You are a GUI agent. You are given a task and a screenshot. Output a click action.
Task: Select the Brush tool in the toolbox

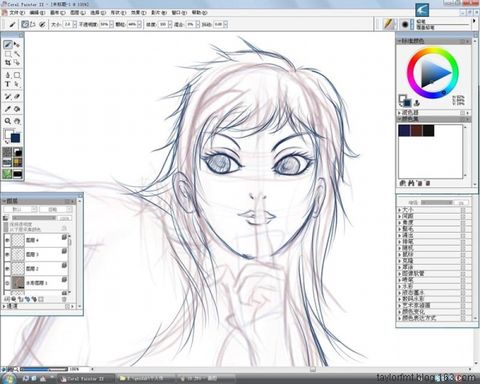(8, 45)
